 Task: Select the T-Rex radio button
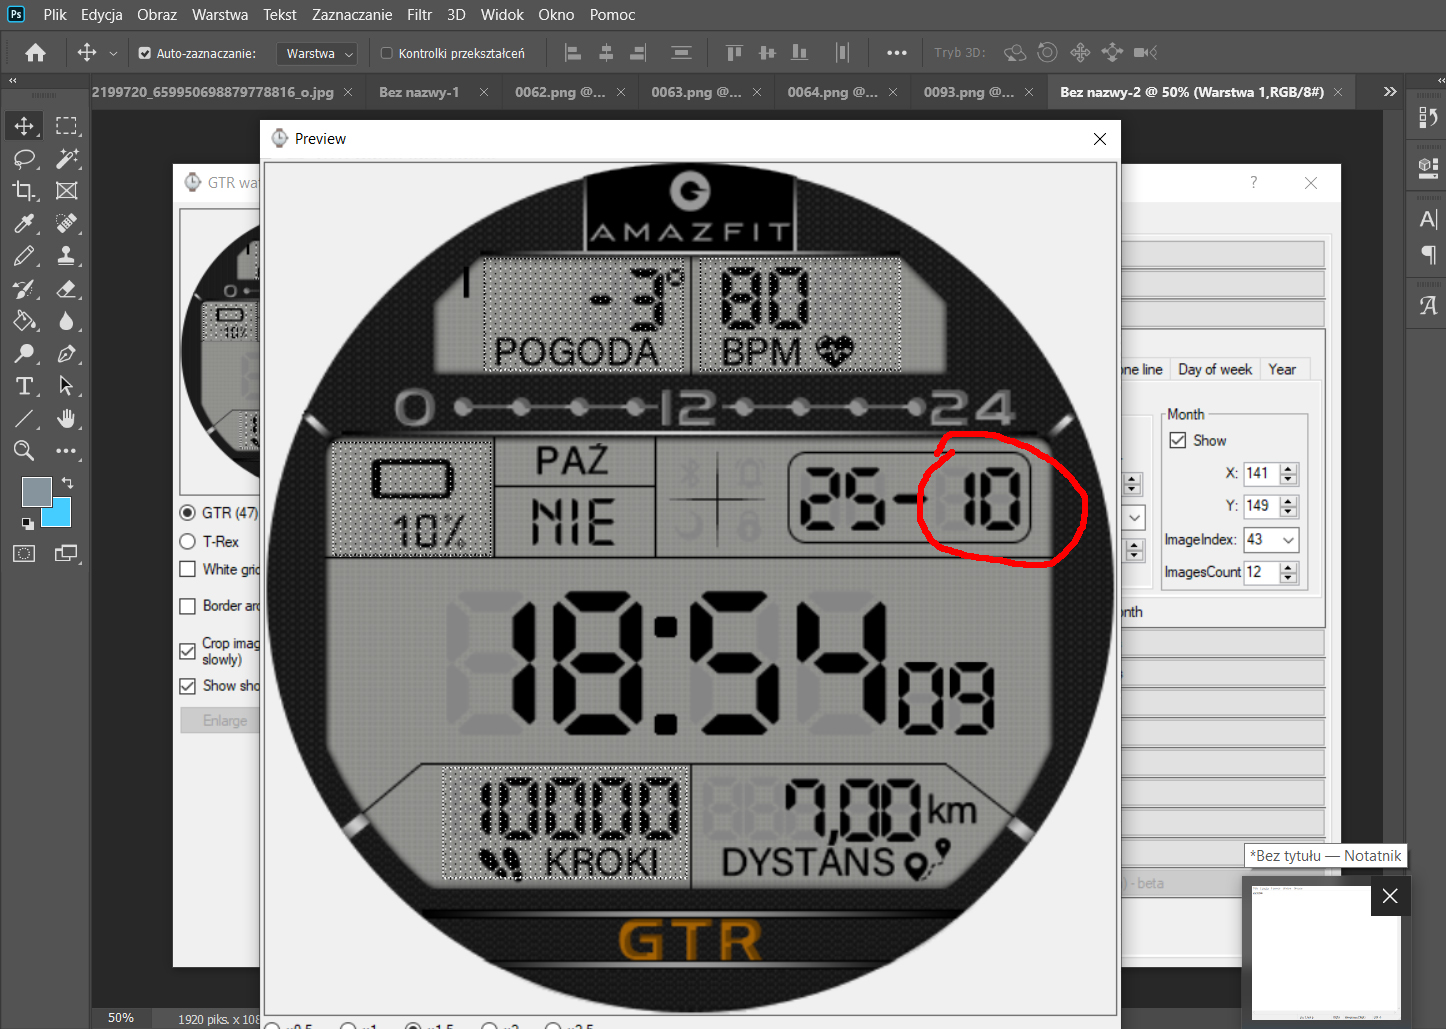pyautogui.click(x=187, y=542)
